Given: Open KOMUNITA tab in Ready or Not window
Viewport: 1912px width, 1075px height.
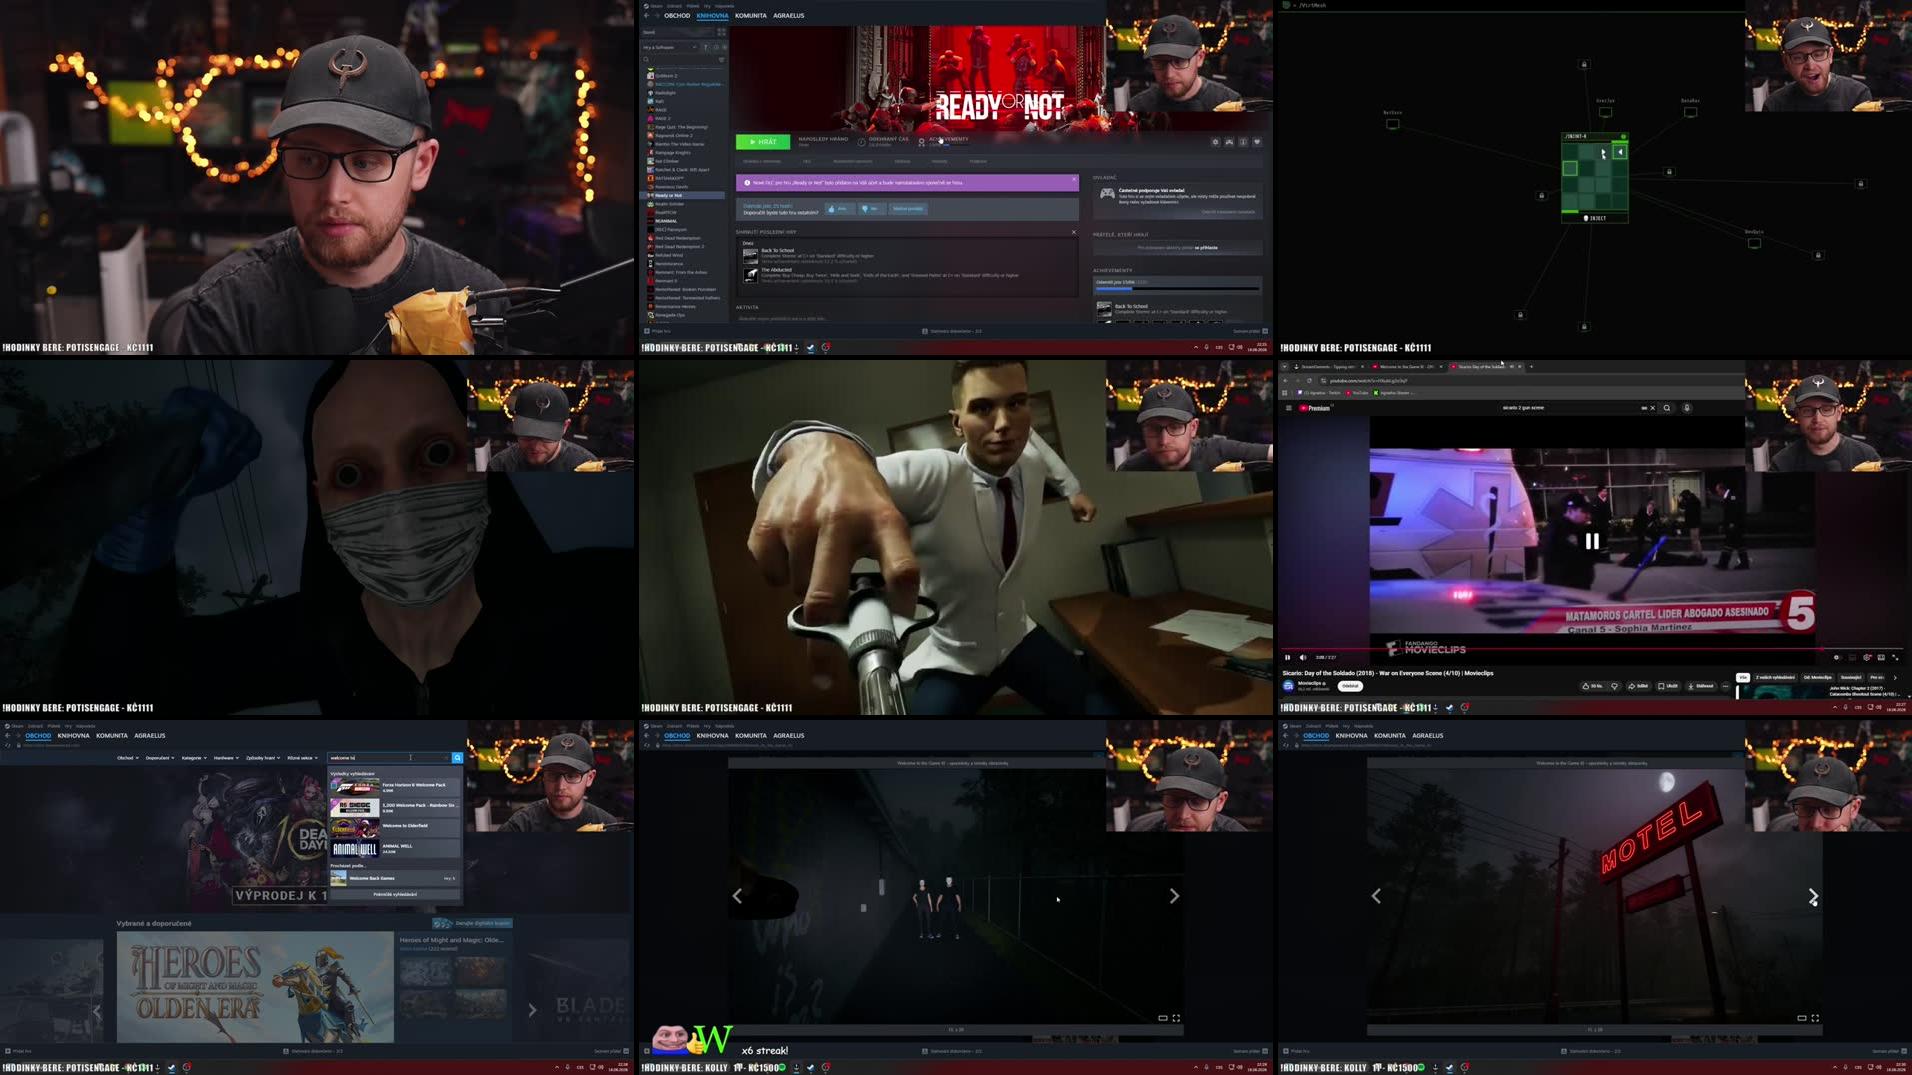Looking at the screenshot, I should (x=751, y=15).
